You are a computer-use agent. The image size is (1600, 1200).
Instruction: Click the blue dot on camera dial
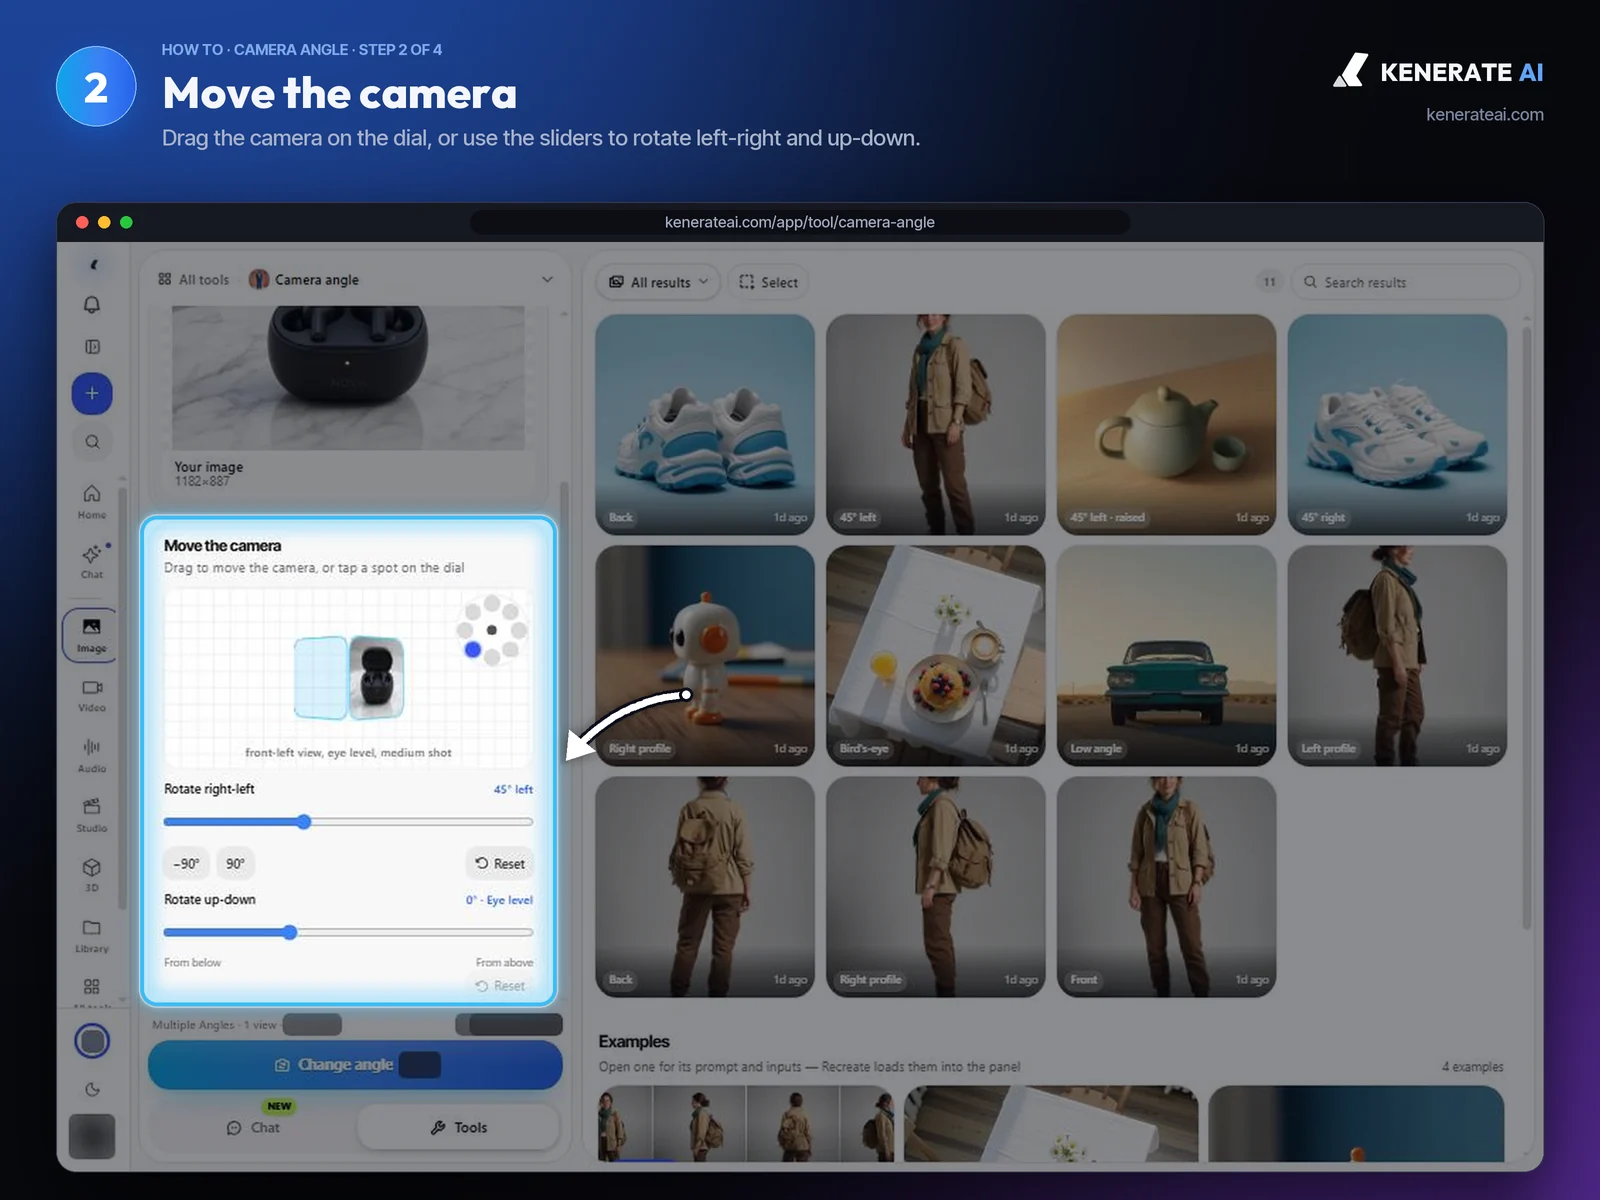[473, 650]
